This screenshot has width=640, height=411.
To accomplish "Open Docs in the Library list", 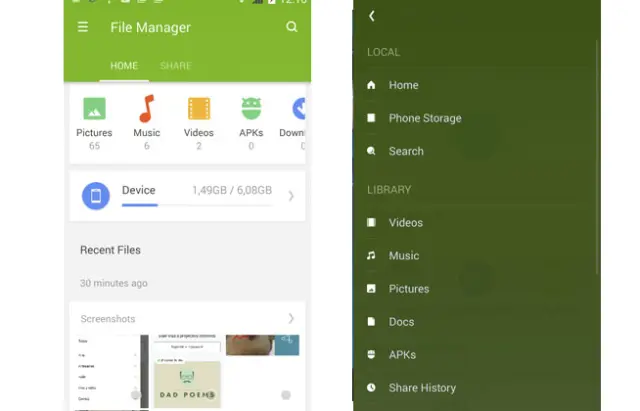I will pyautogui.click(x=401, y=322).
